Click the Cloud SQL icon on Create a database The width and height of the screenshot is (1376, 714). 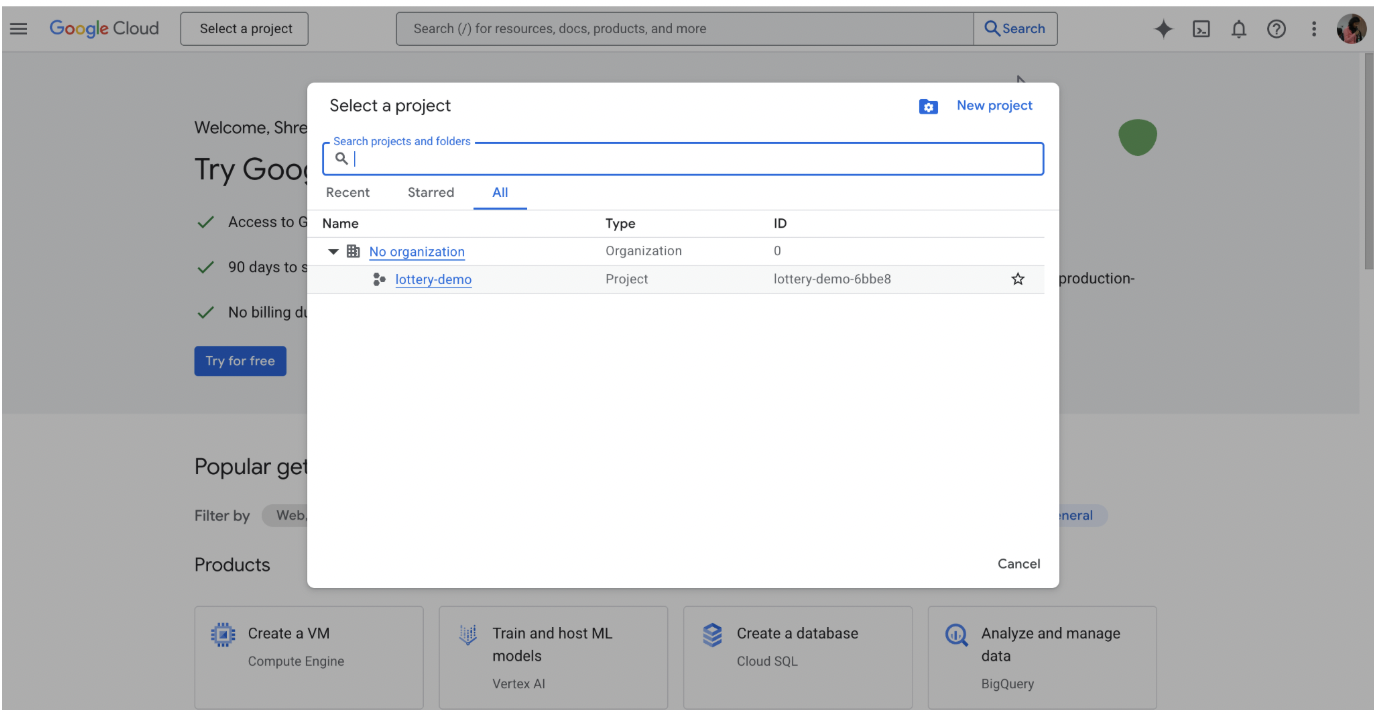(x=712, y=634)
